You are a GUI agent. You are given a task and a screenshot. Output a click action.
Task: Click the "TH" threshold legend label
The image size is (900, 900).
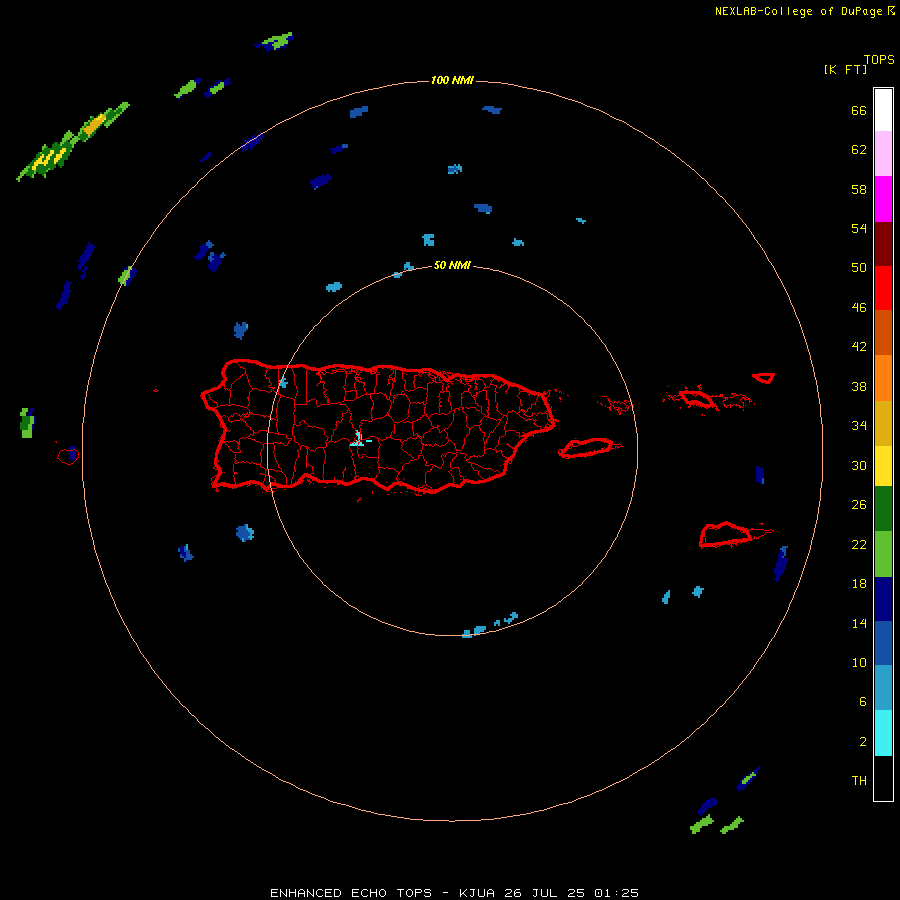pos(859,781)
